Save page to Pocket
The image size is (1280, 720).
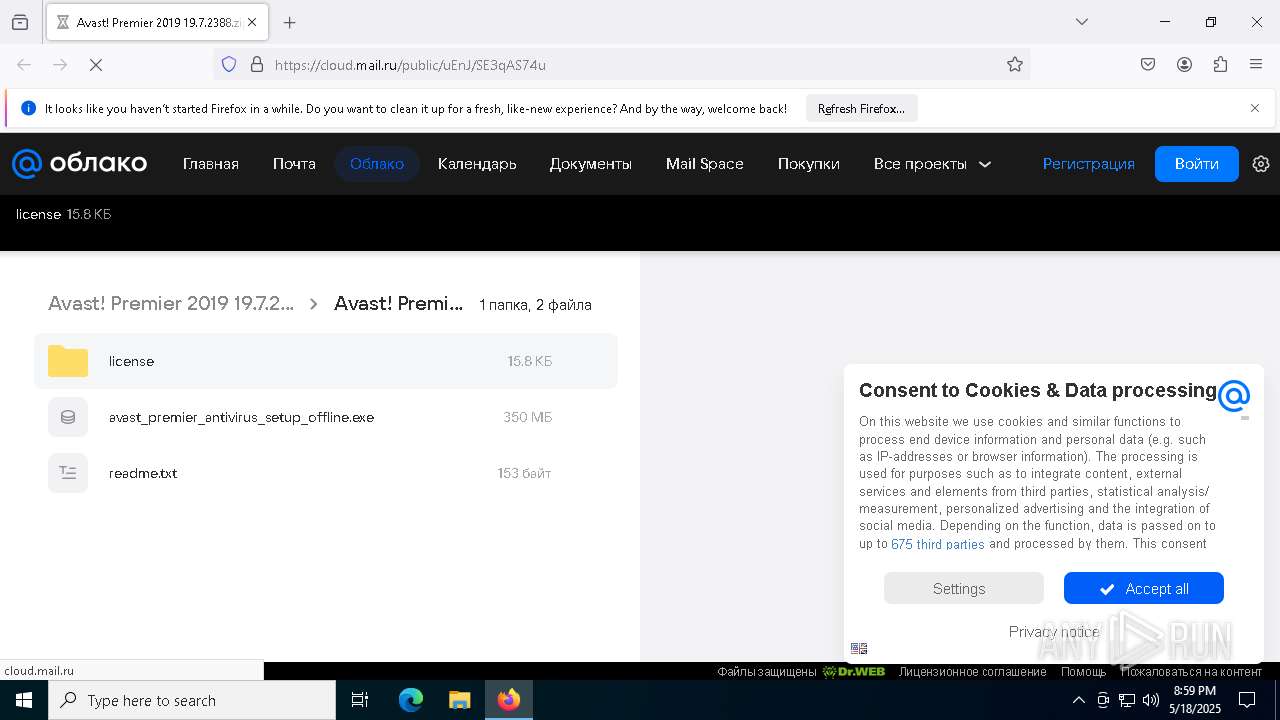[1148, 65]
